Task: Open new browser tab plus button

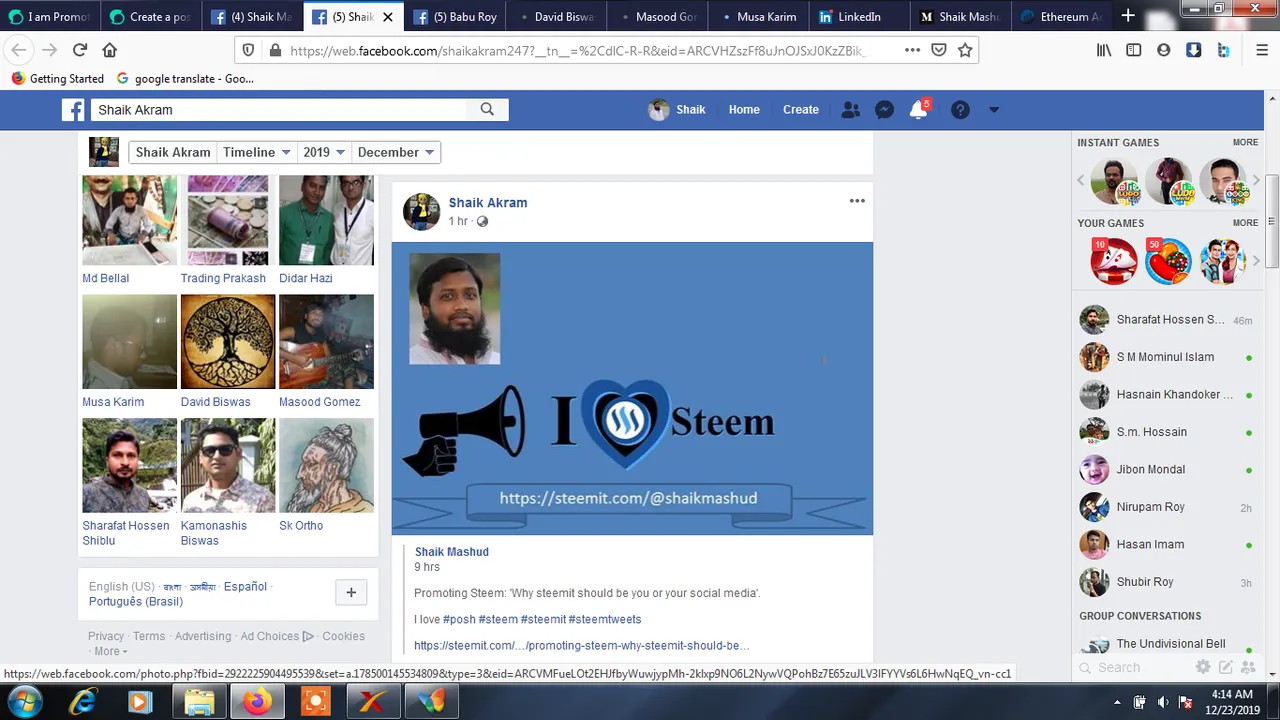Action: [x=1128, y=16]
